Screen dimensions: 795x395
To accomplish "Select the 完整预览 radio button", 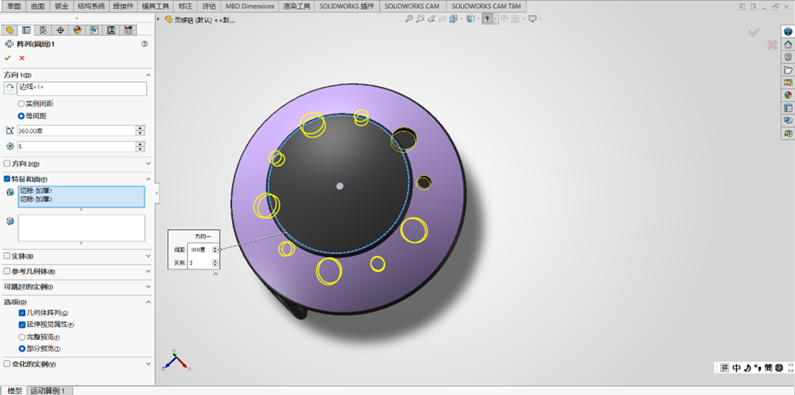I will pos(22,337).
